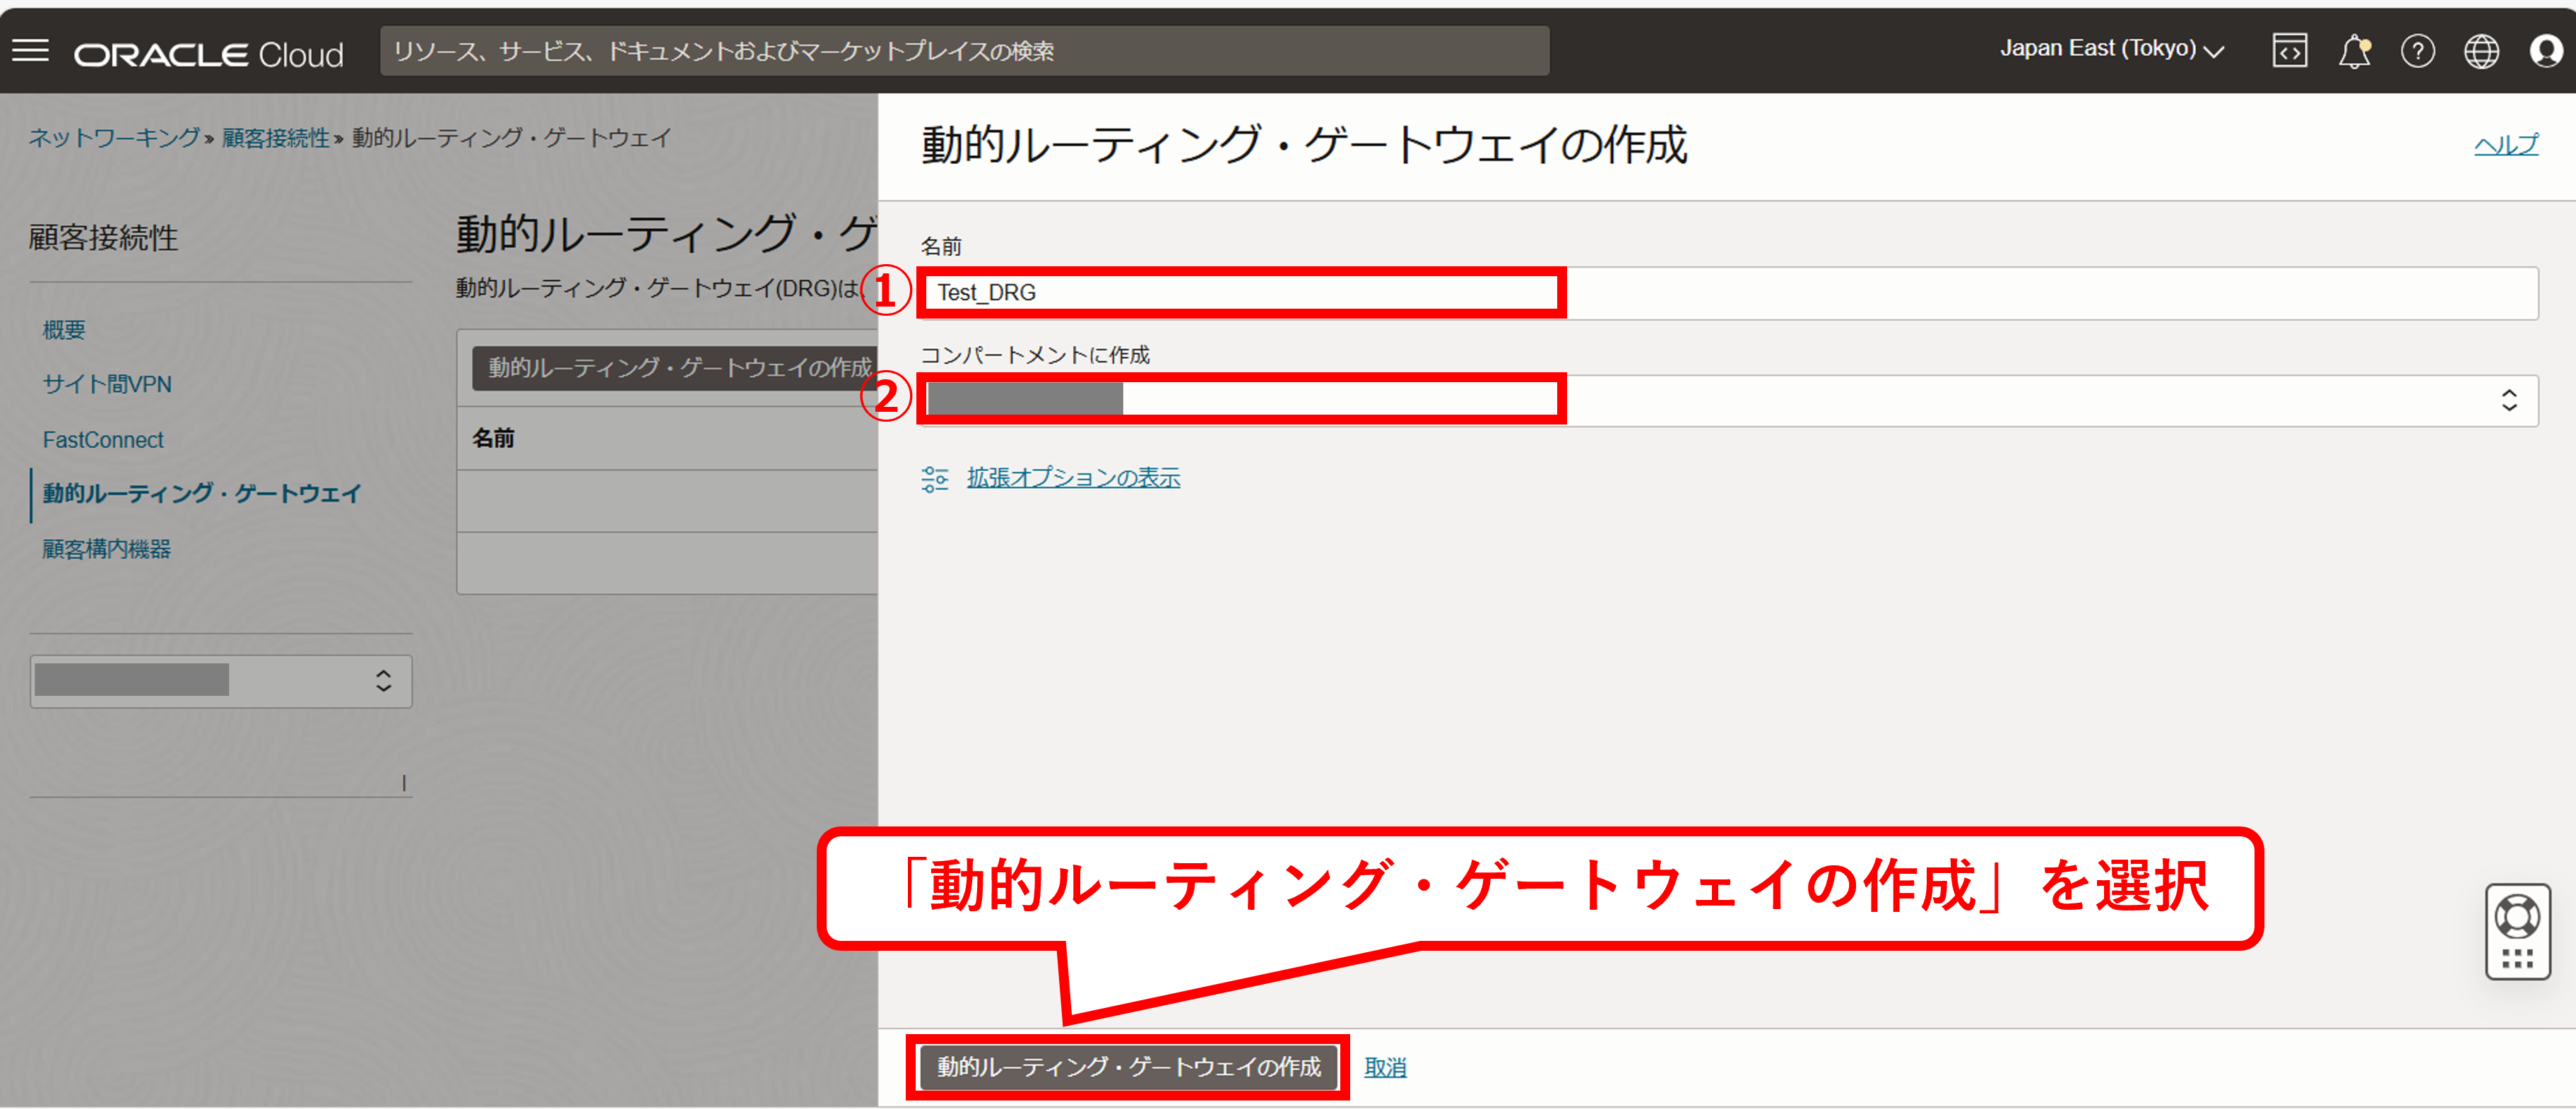Click the 動的ルーティング・ゲートウェイの作成 submit button

pos(1127,1067)
